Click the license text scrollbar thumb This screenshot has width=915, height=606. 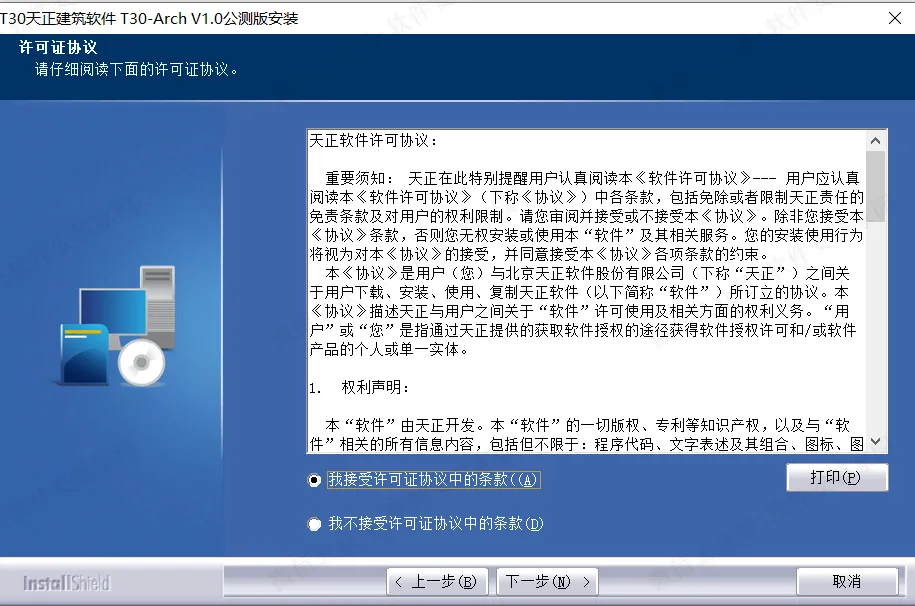click(875, 186)
